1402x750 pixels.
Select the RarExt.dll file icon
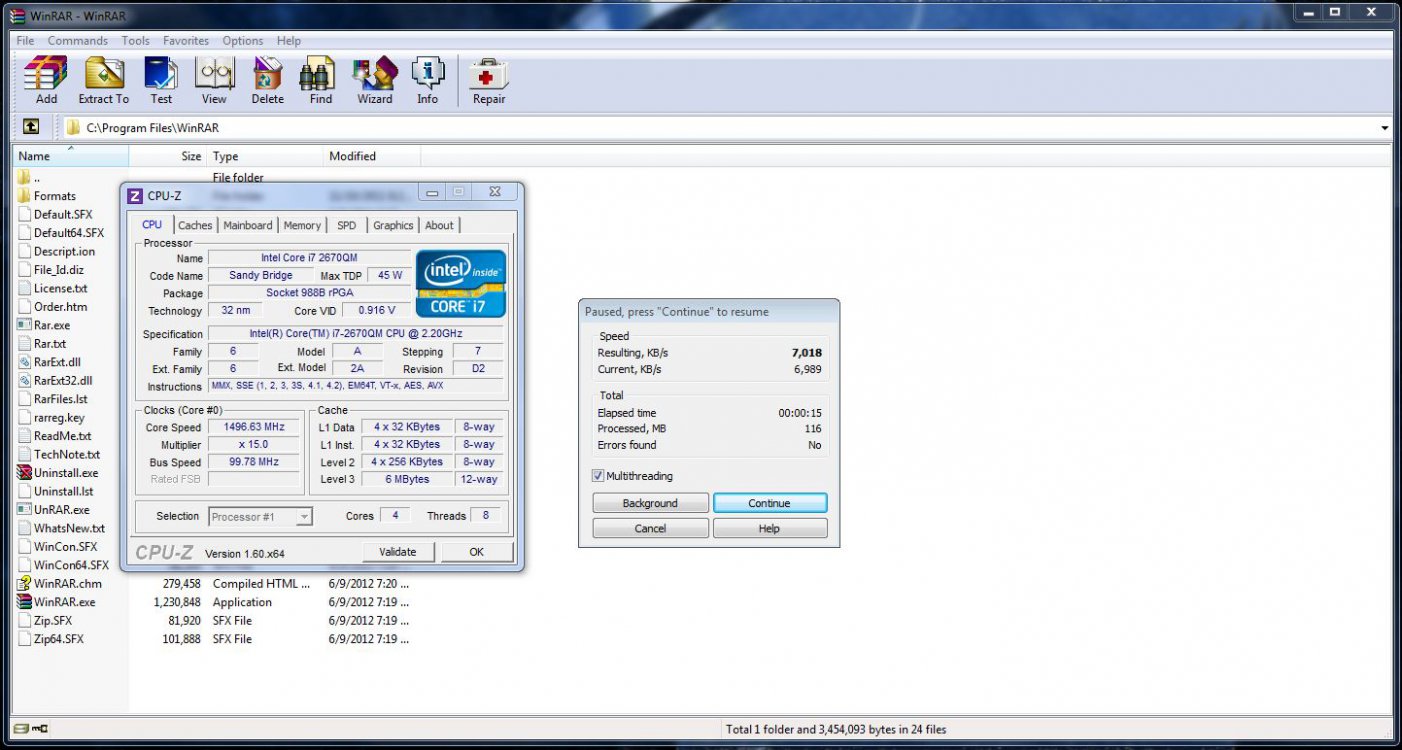24,362
